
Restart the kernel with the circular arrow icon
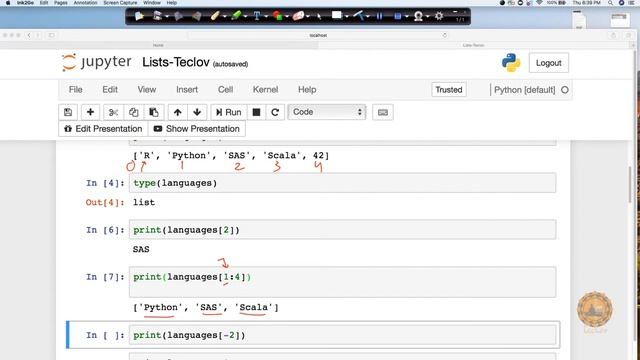[275, 112]
